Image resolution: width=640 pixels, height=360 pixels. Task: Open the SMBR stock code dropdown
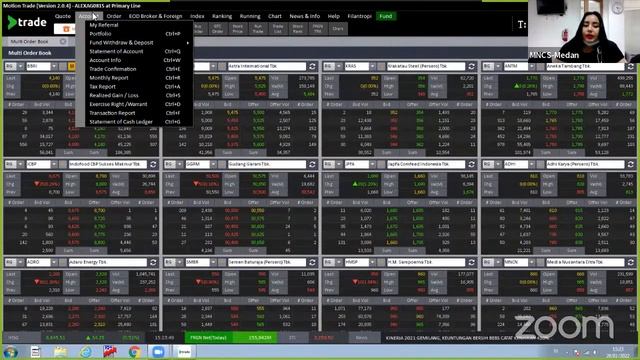(x=213, y=262)
